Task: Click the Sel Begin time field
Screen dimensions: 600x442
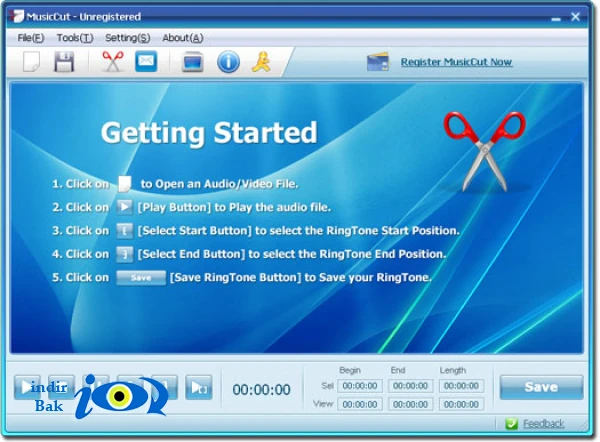Action: pos(360,386)
